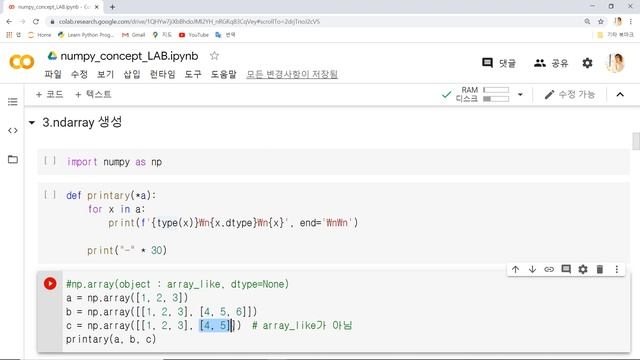Star the numpy_concept_LAB.ipynb notebook
Viewport: 640px width, 360px height.
coord(214,56)
